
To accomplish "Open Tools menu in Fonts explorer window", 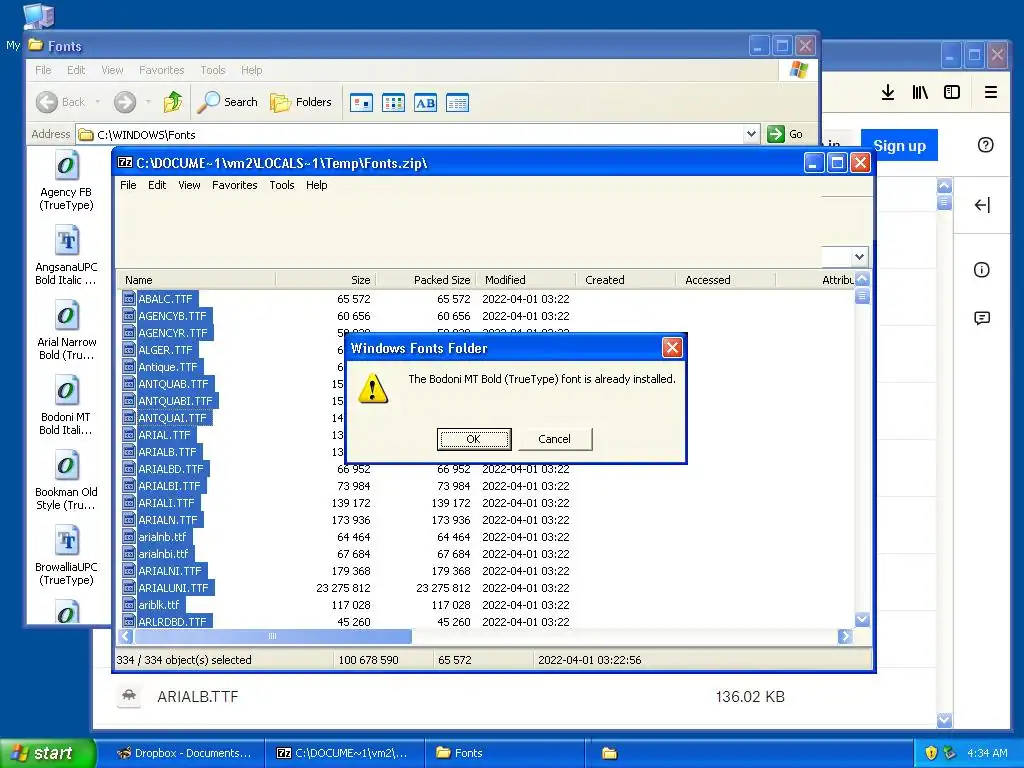I will click(212, 70).
